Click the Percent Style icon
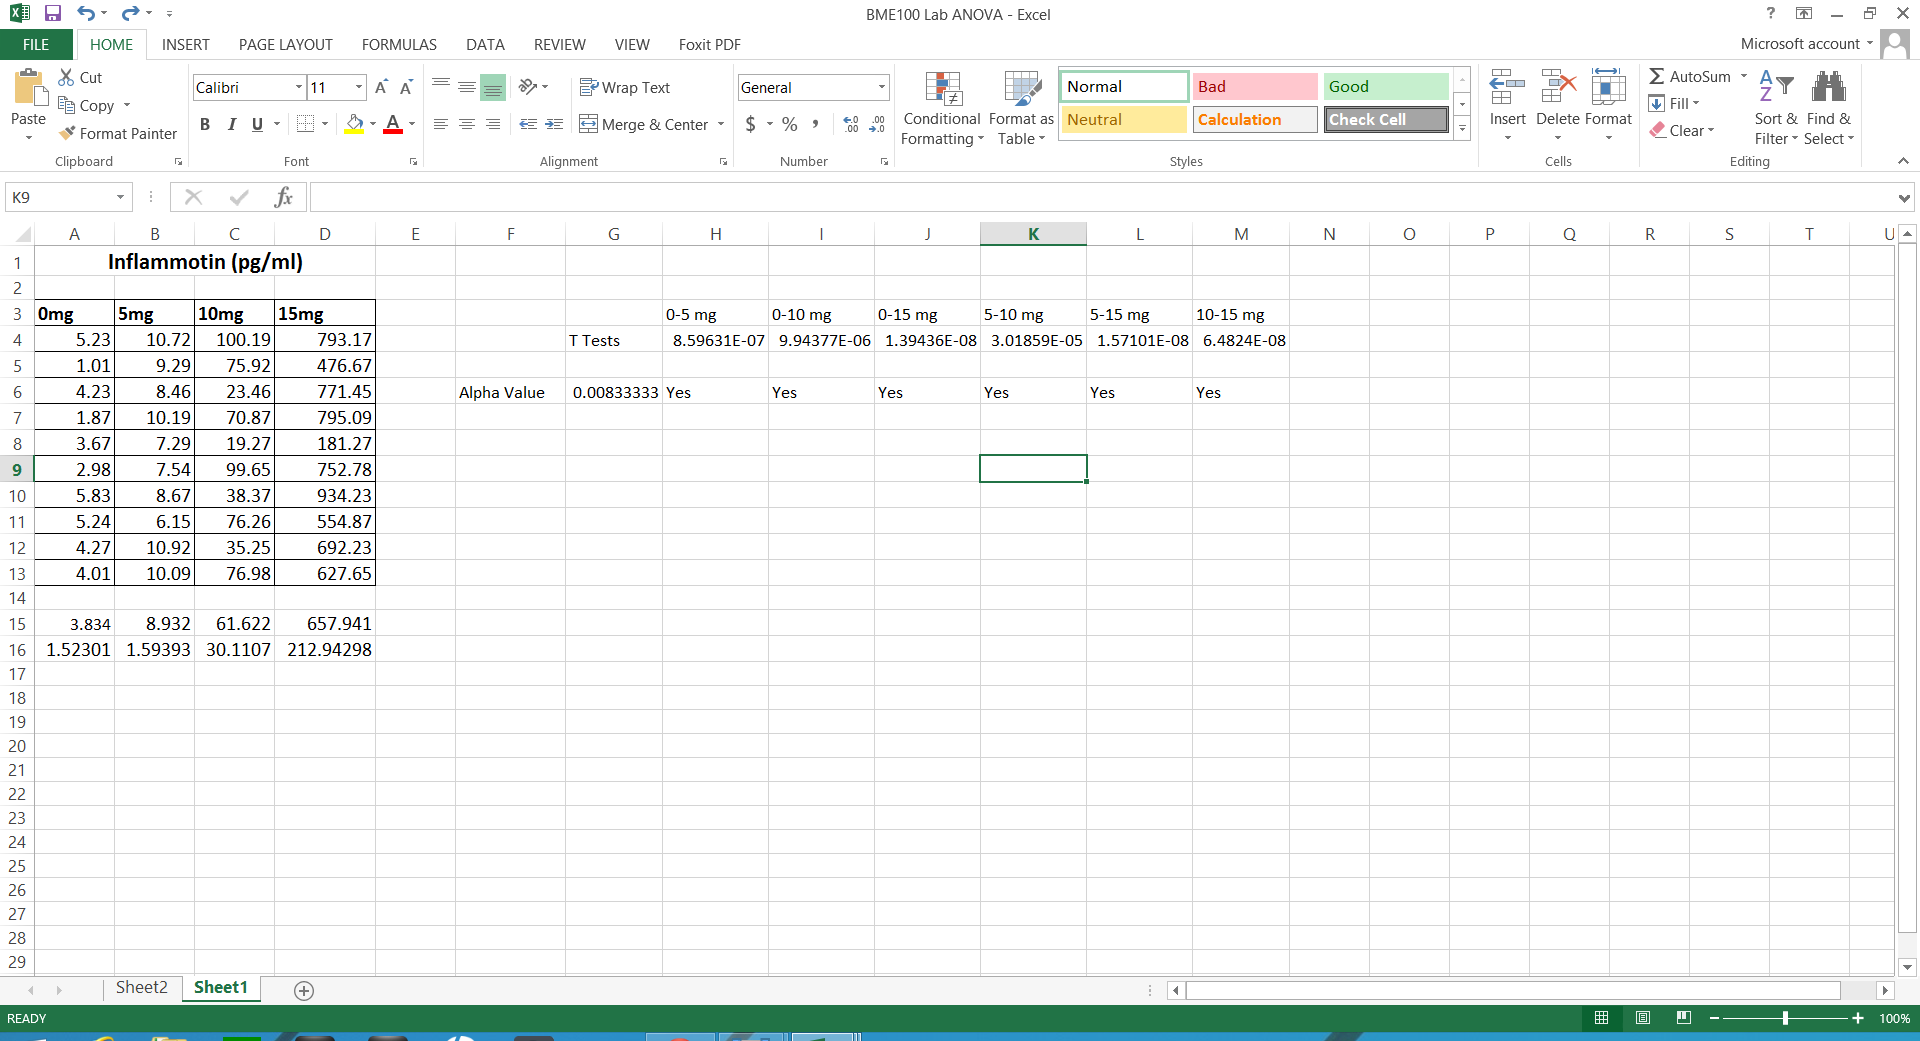Screen dimensions: 1920x1041 point(790,124)
